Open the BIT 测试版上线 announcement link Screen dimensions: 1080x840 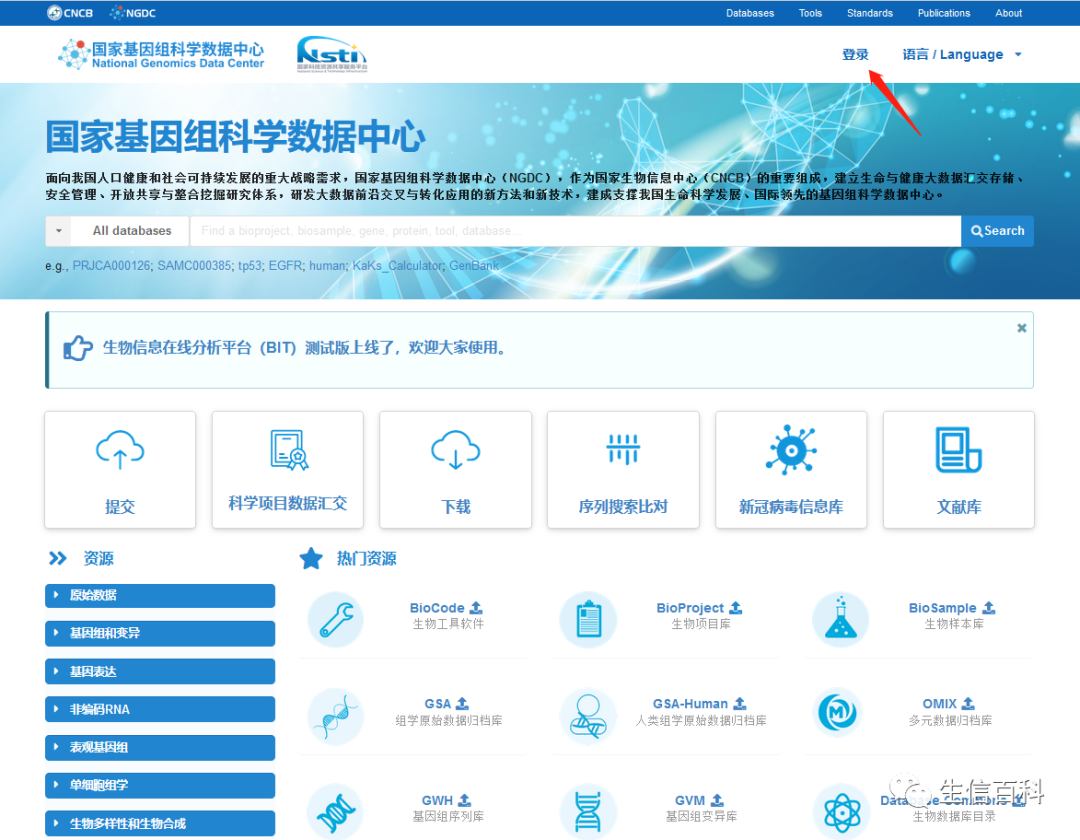[x=307, y=348]
